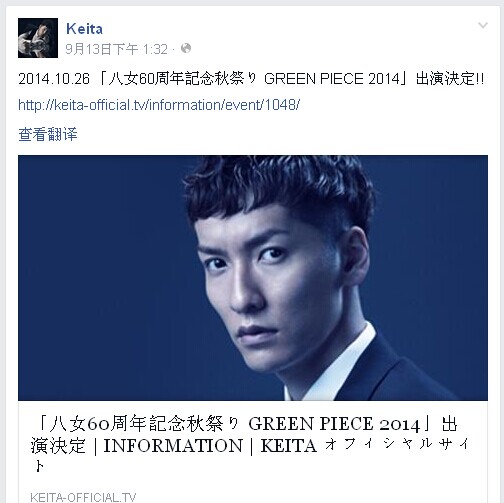The image size is (504, 503).
Task: Click "INFORMATION" in the preview headline
Action: pos(173,446)
